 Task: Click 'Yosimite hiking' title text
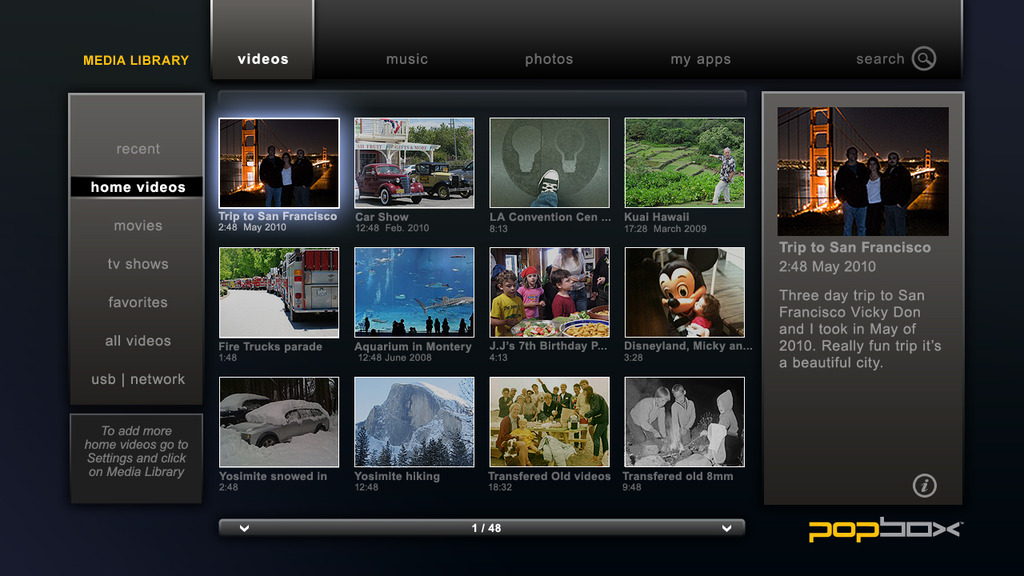point(397,476)
